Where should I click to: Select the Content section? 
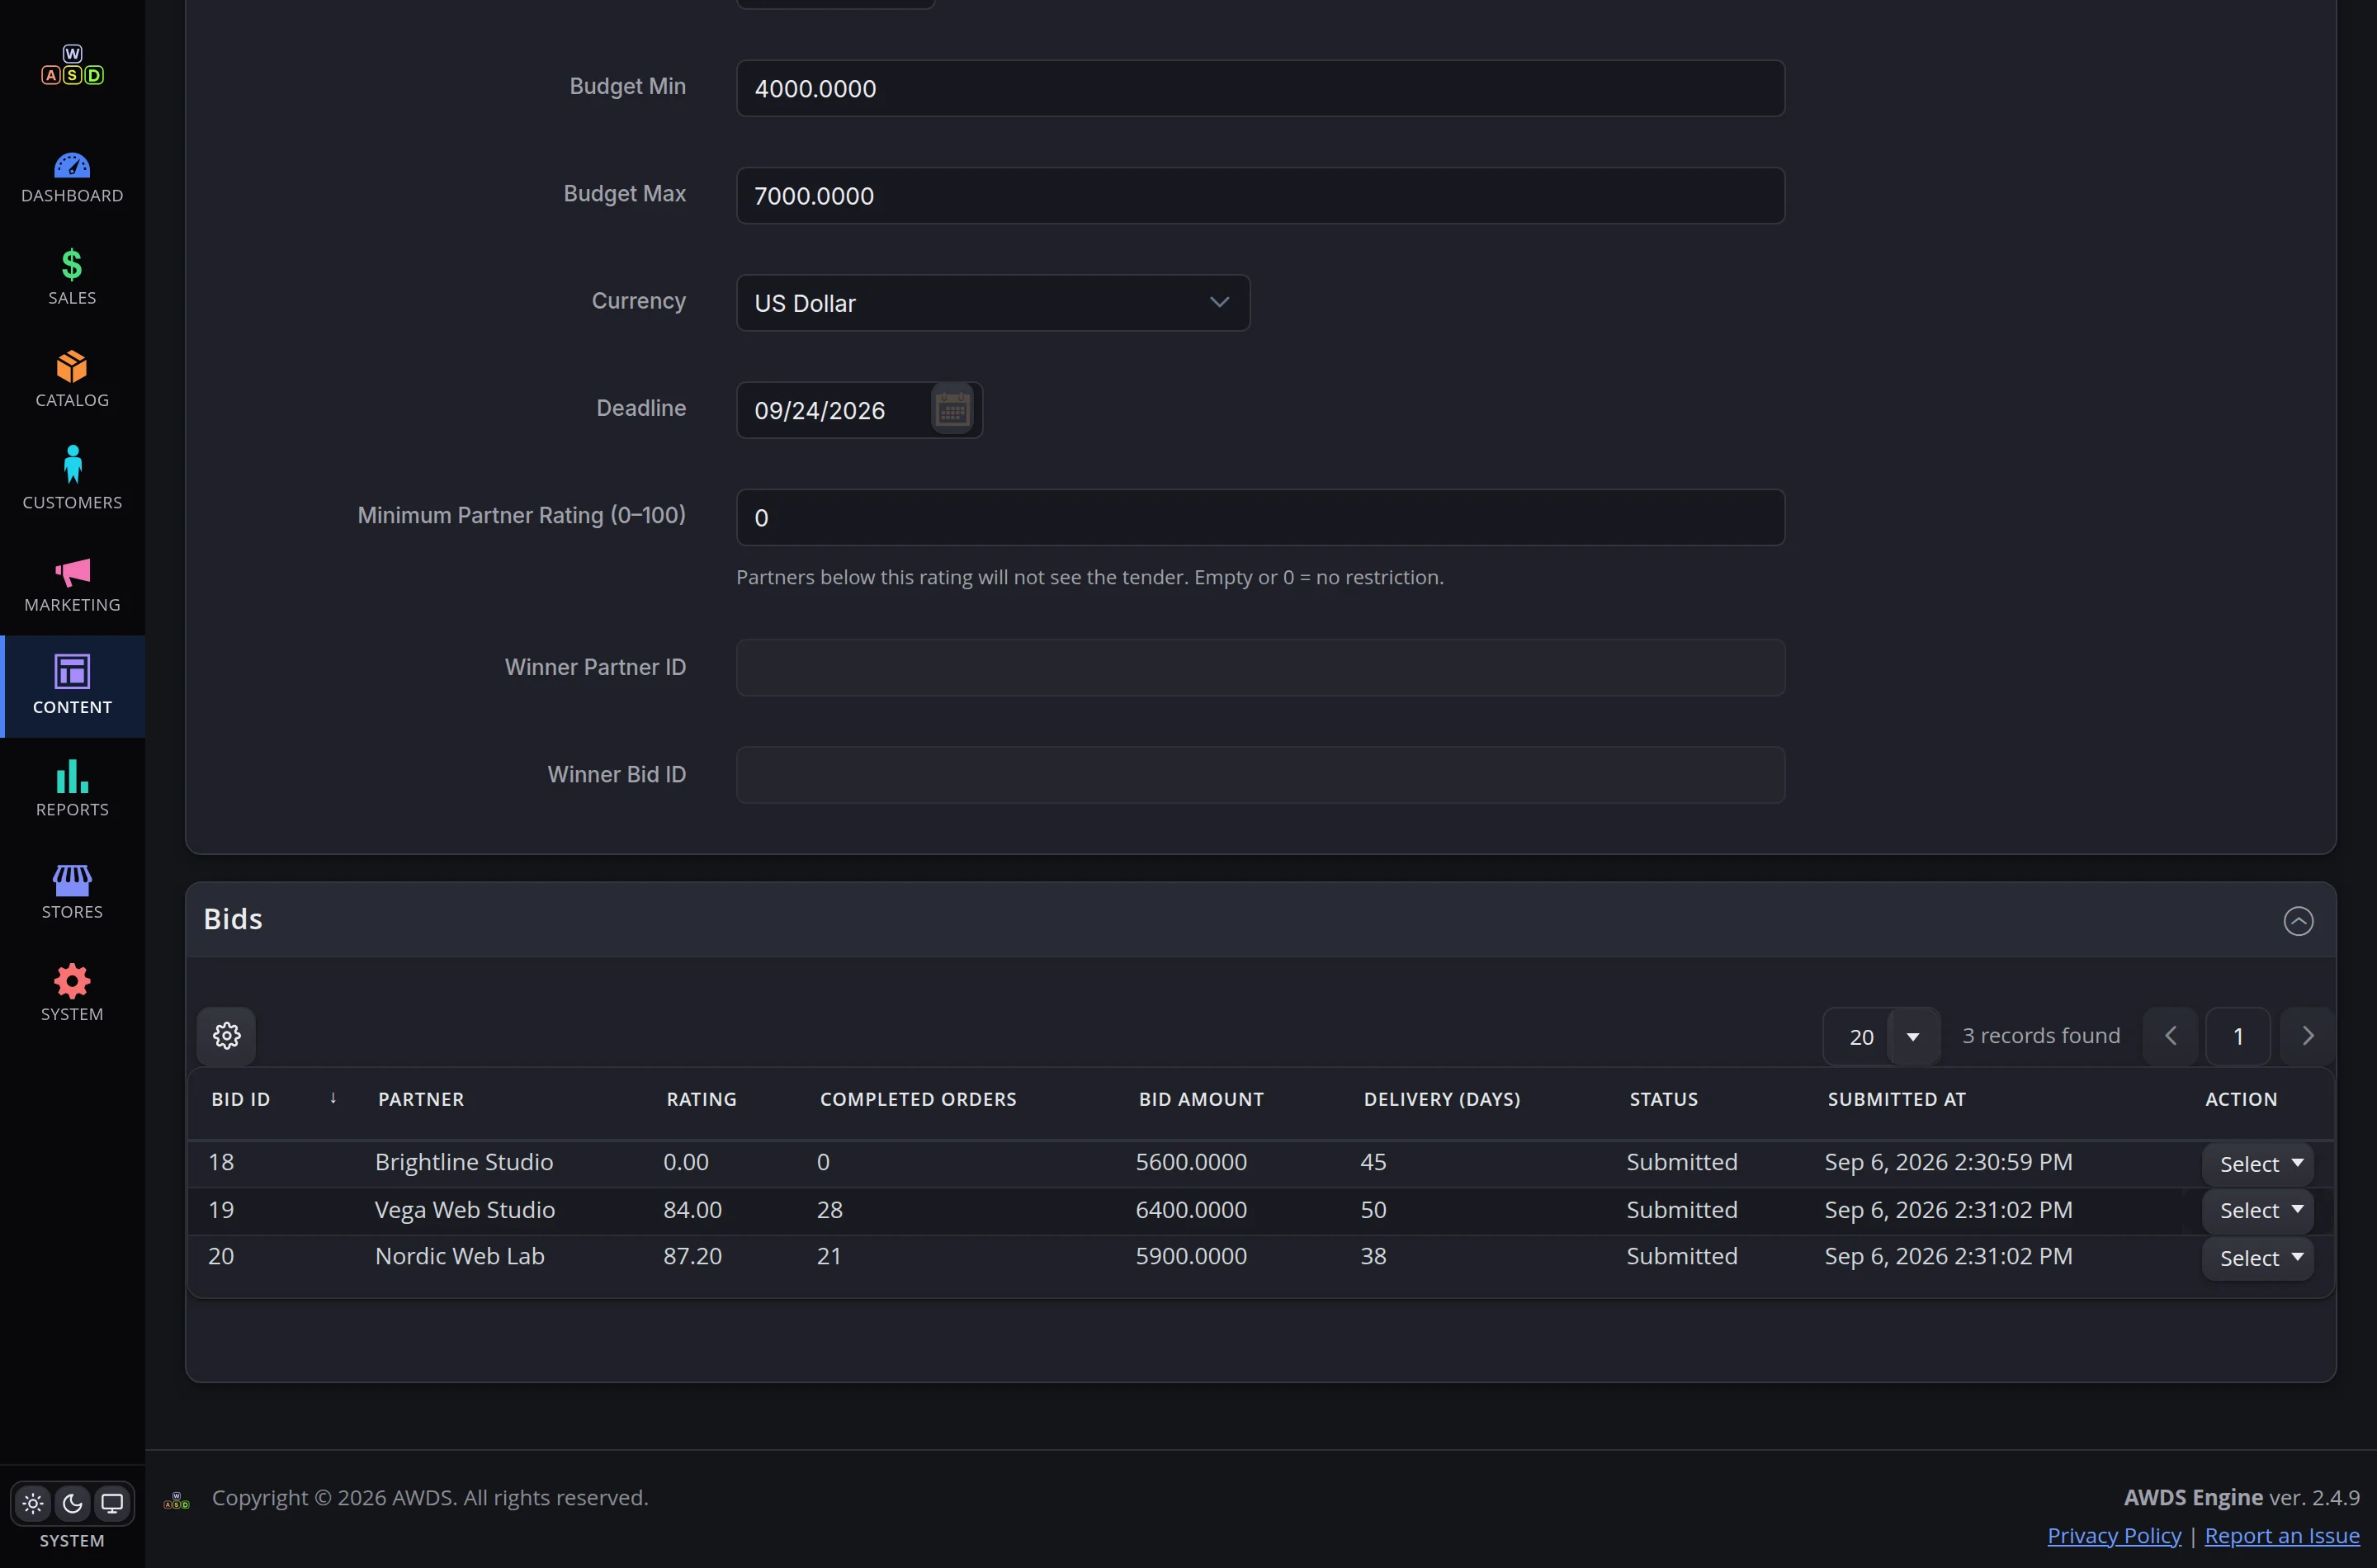pyautogui.click(x=72, y=686)
